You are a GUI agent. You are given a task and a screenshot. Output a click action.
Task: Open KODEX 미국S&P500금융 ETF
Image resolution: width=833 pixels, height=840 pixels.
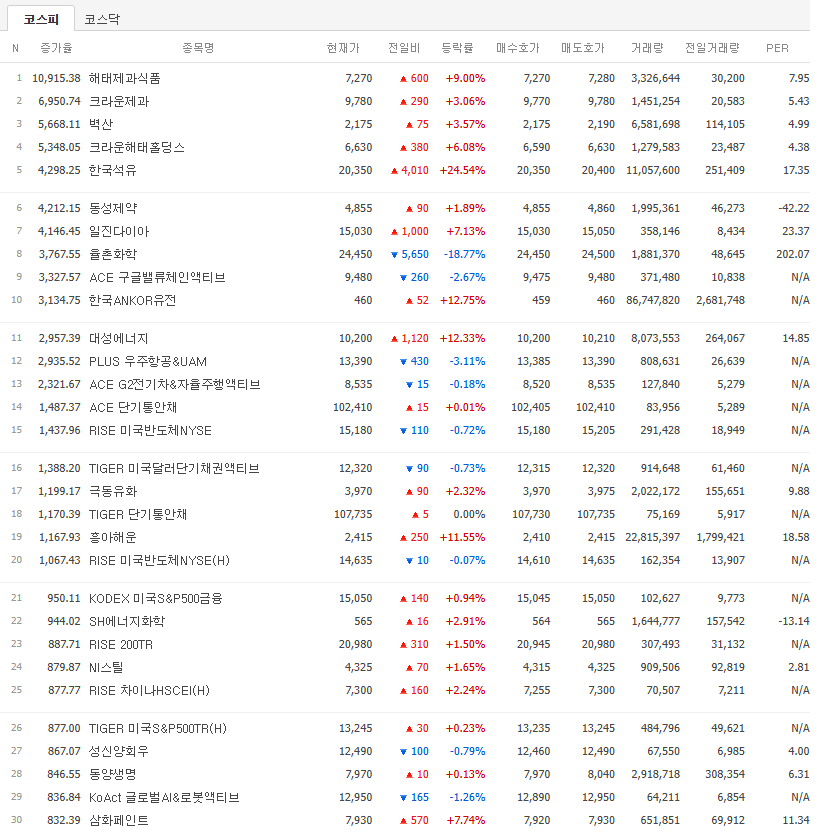click(x=155, y=599)
